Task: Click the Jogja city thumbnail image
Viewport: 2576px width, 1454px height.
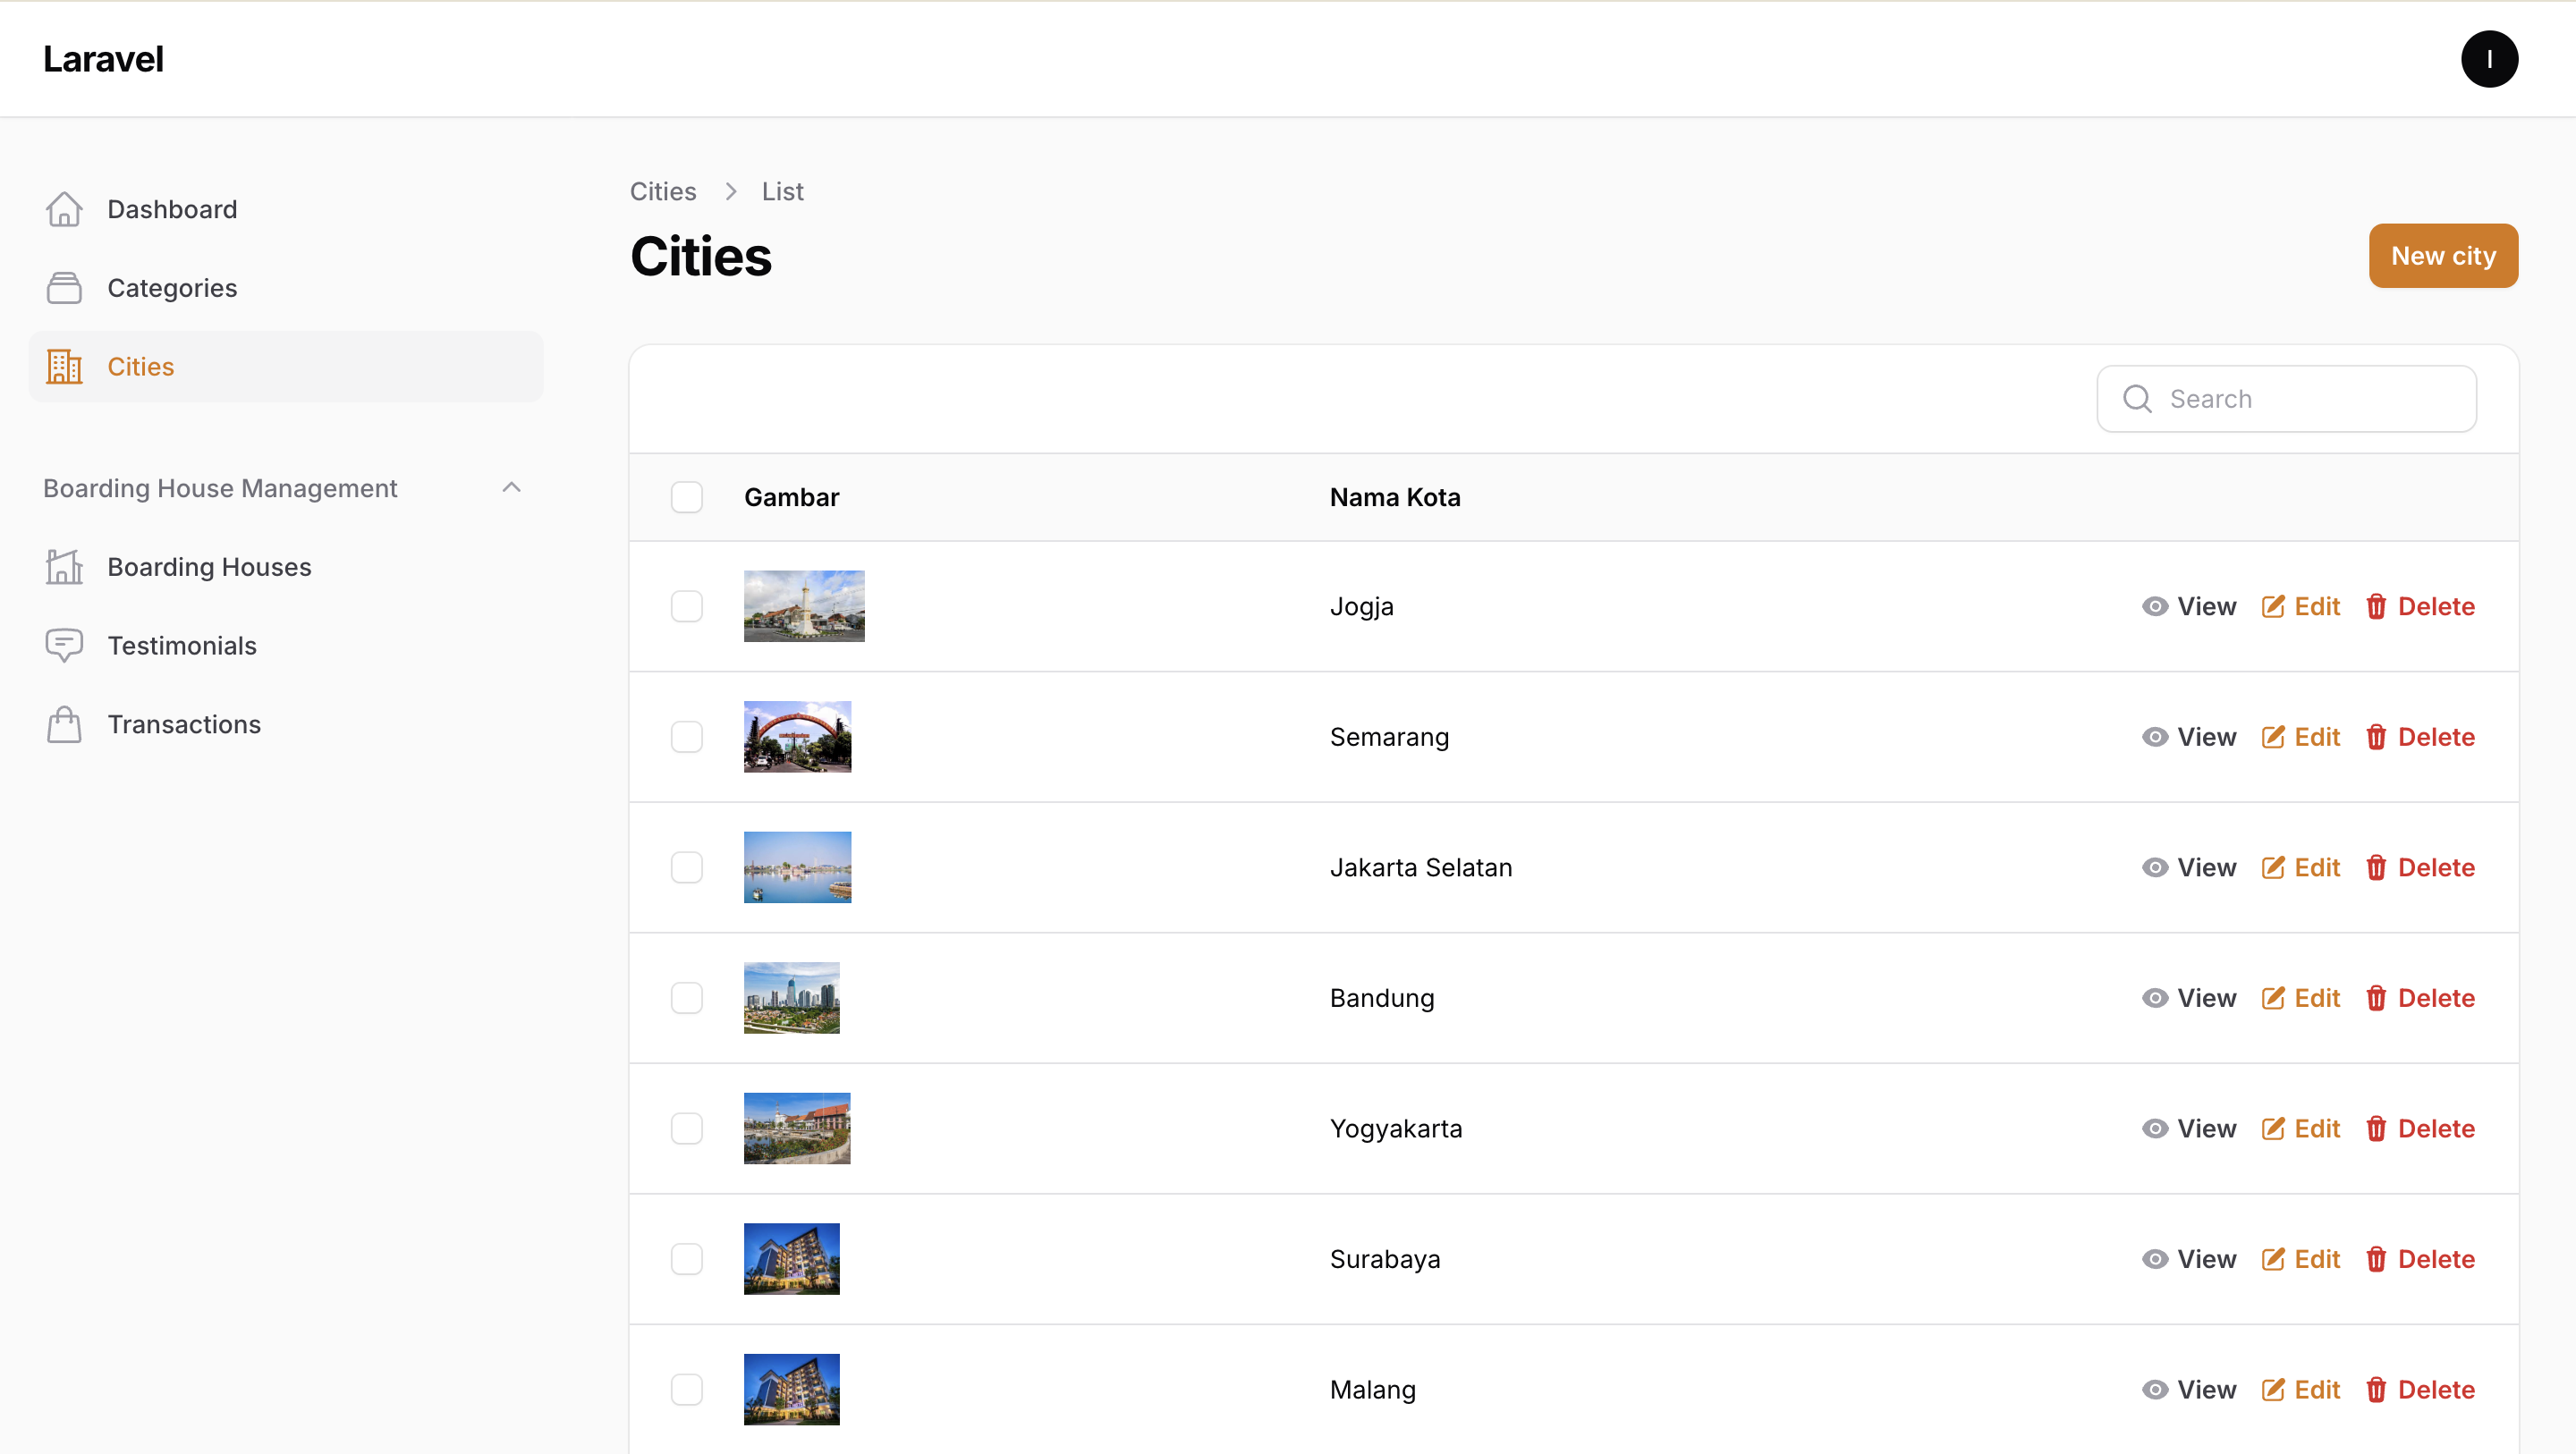Action: tap(804, 607)
